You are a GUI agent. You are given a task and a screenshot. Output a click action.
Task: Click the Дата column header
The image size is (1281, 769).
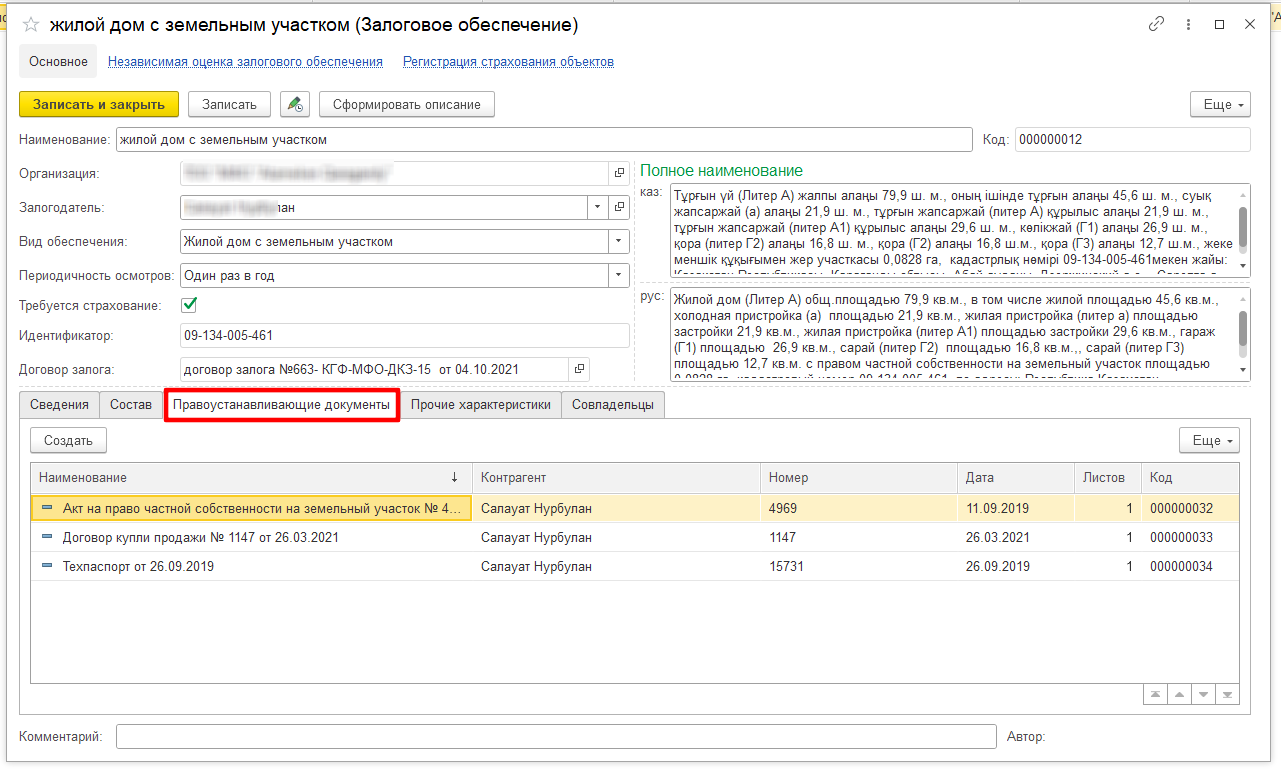point(1015,478)
